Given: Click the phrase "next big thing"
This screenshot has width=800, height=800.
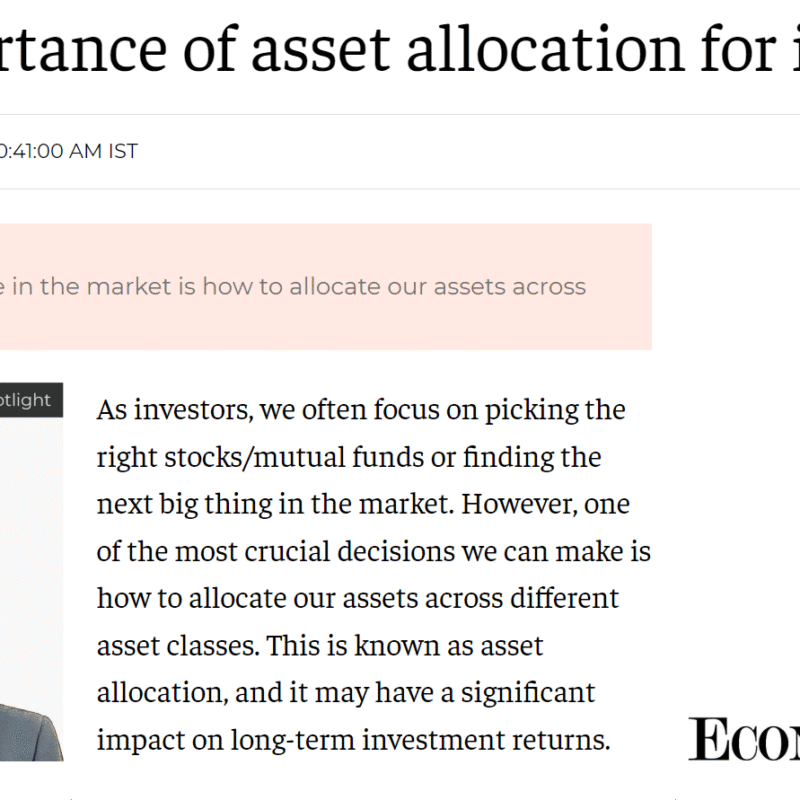Looking at the screenshot, I should (169, 503).
